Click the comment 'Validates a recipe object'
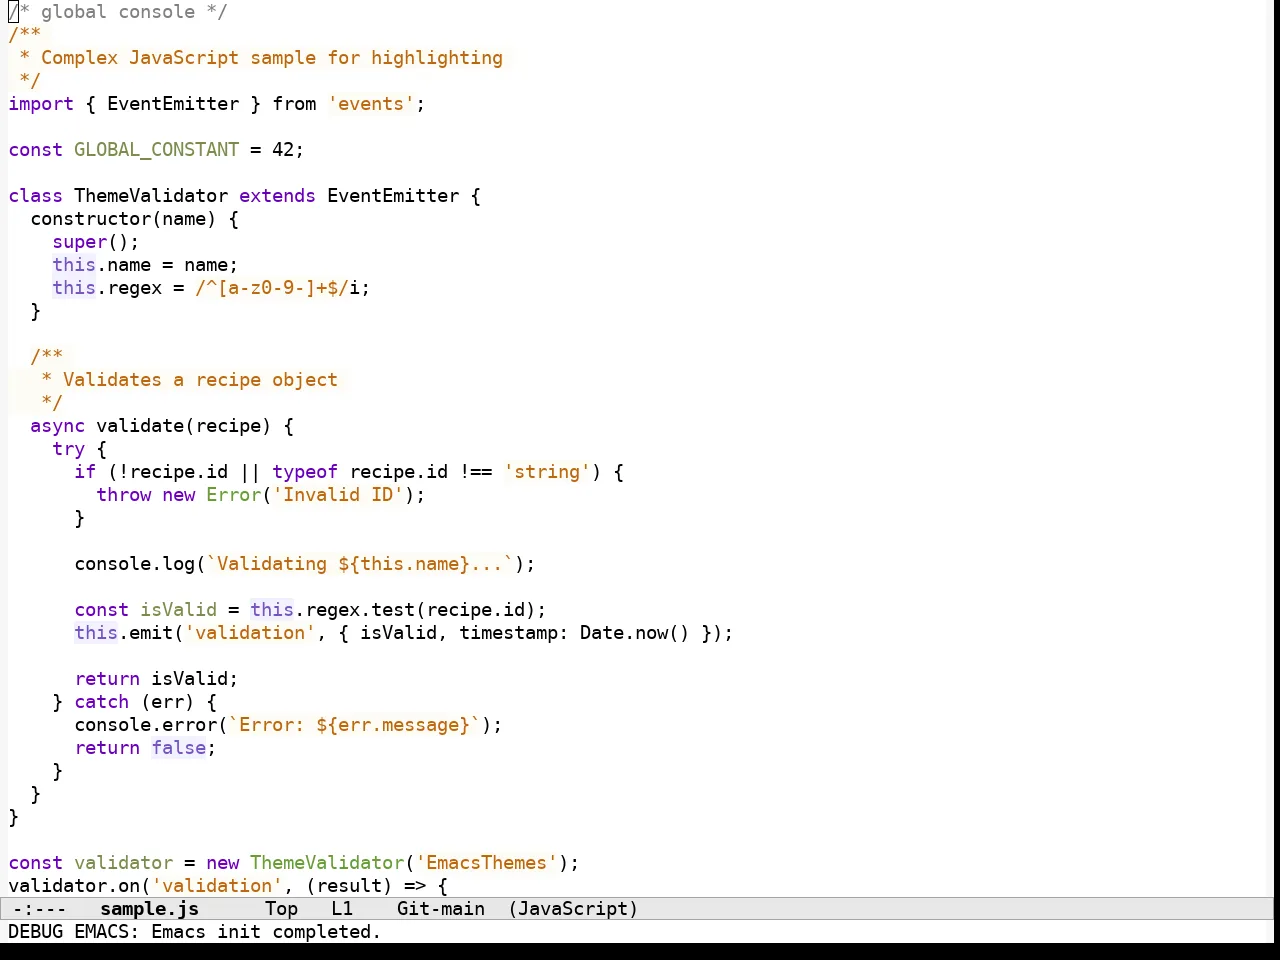Image resolution: width=1280 pixels, height=960 pixels. (x=200, y=380)
